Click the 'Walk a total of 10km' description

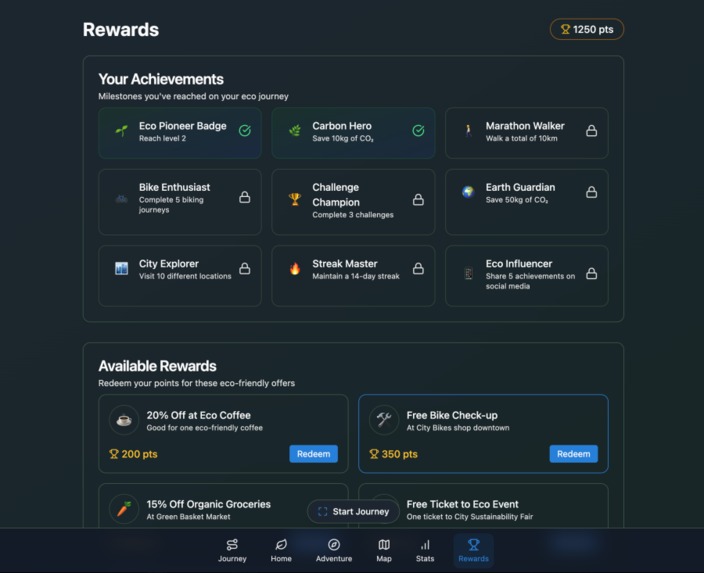pos(521,138)
